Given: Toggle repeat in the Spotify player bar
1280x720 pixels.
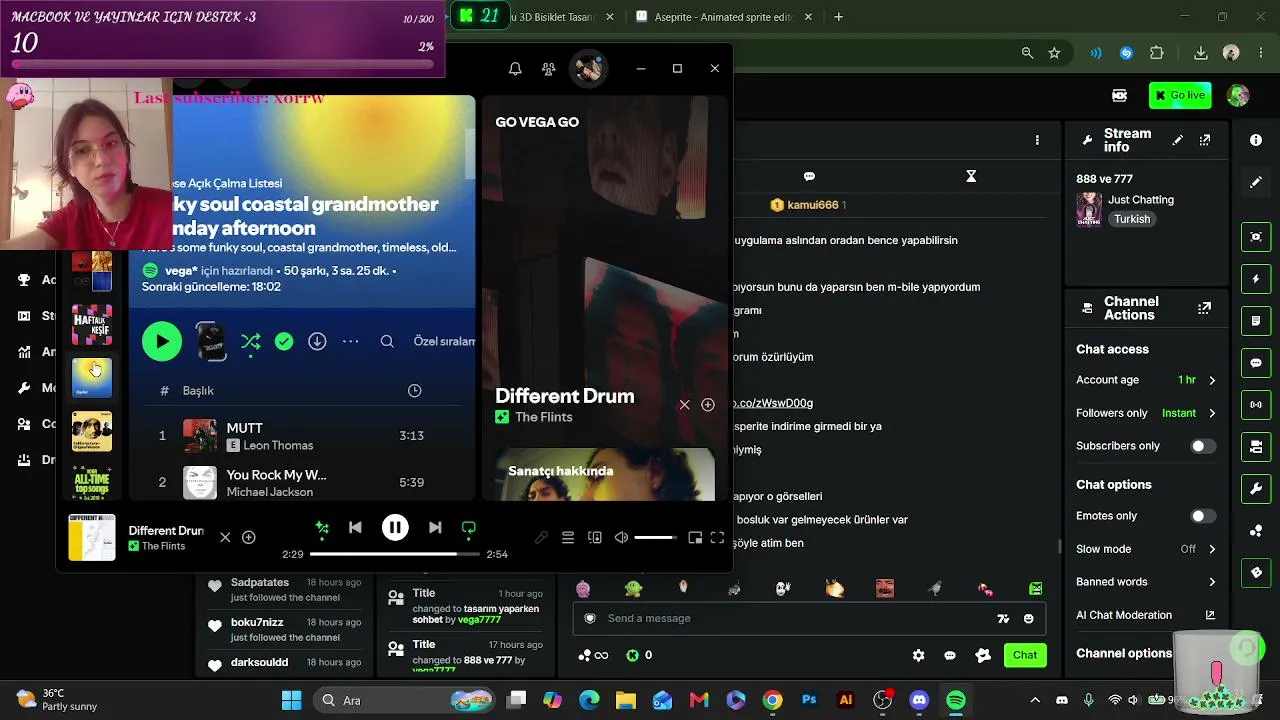Looking at the screenshot, I should (x=468, y=527).
